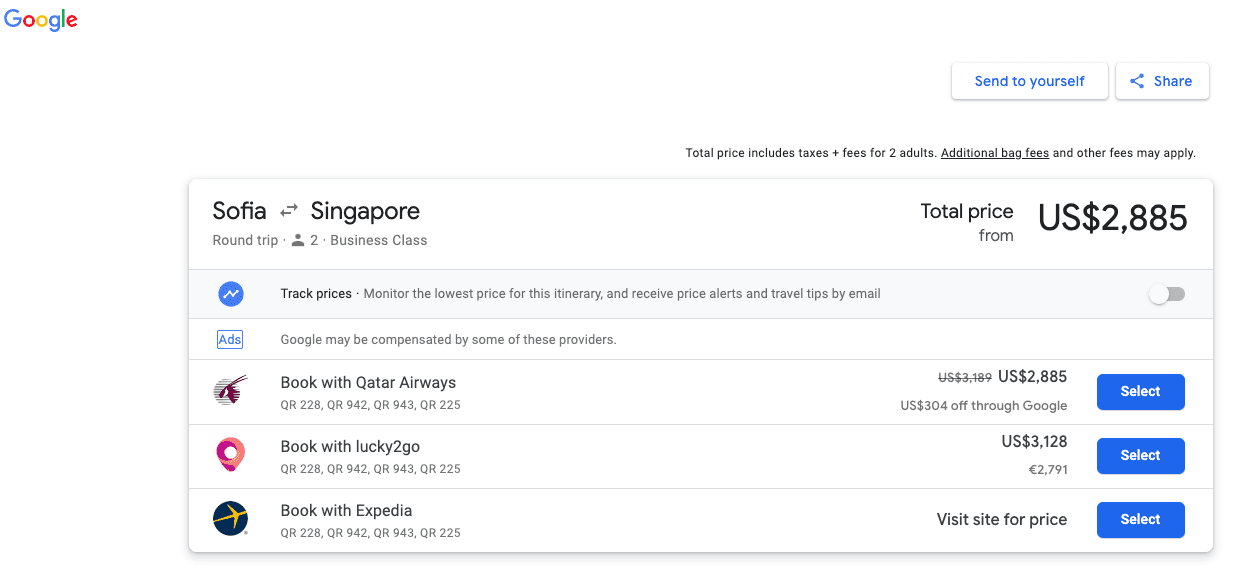Select the Expedia booking option
The height and width of the screenshot is (582, 1257).
pos(1141,520)
